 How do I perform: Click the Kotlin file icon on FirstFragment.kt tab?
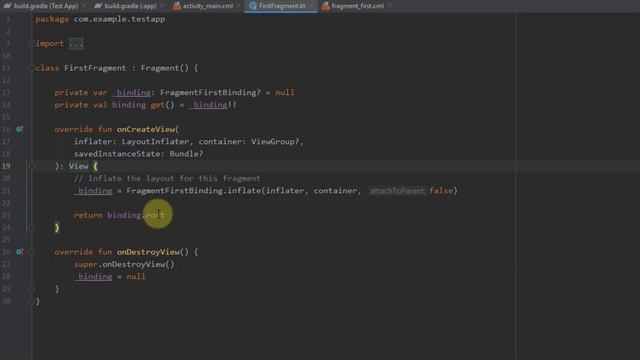253,6
